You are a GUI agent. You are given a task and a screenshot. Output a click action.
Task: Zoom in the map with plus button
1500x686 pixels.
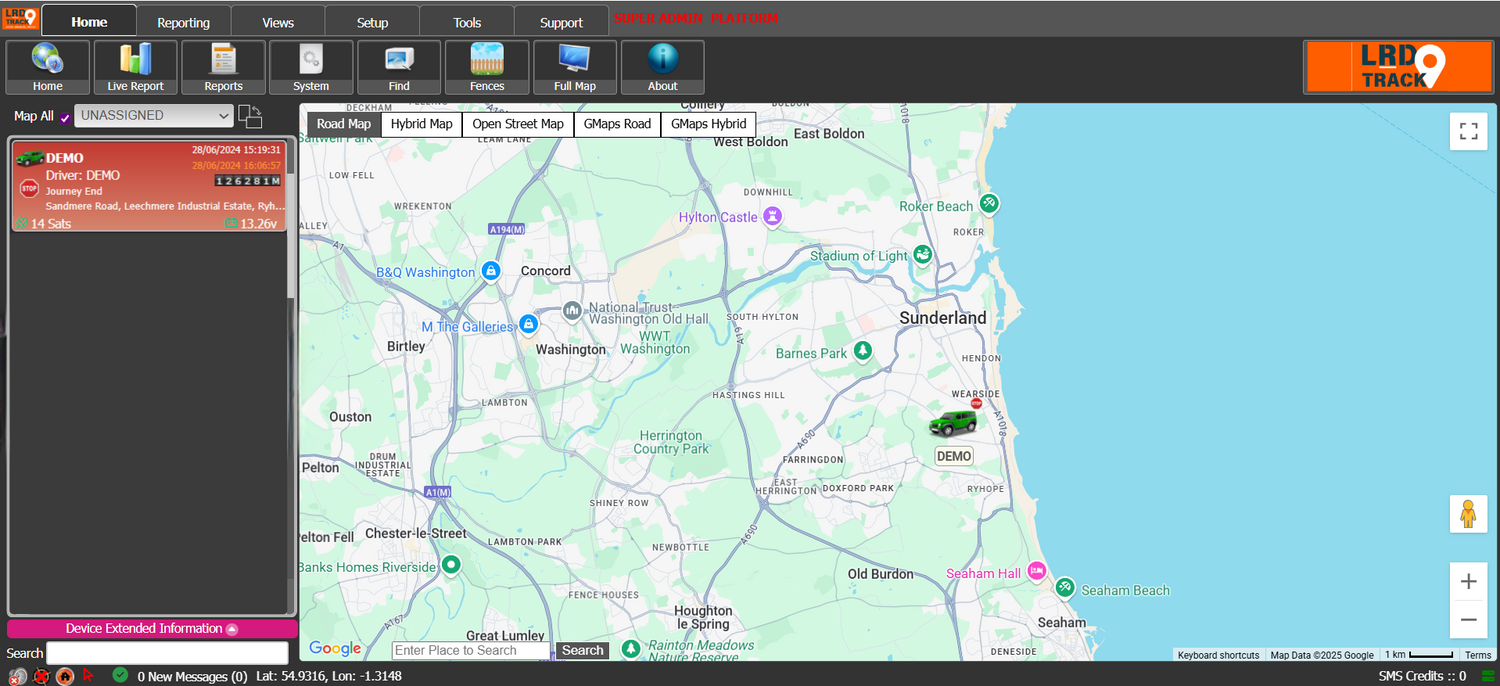(x=1468, y=581)
